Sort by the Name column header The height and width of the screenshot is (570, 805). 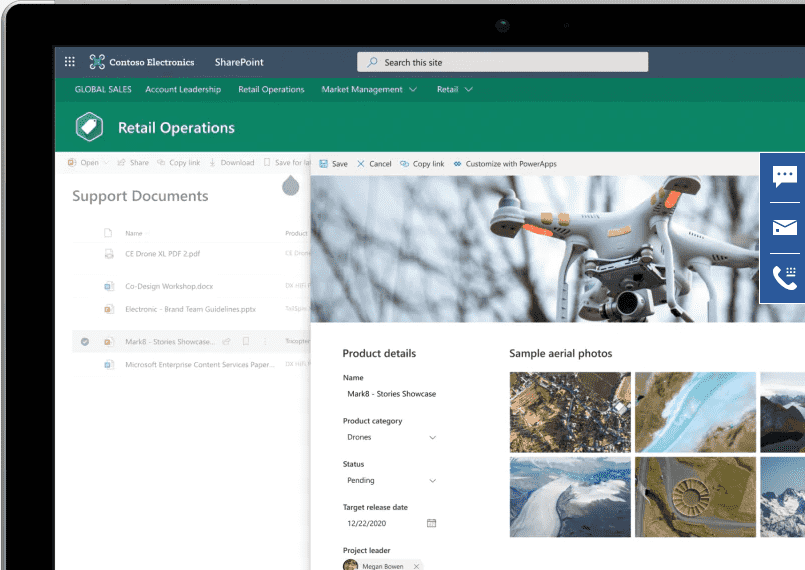click(134, 233)
